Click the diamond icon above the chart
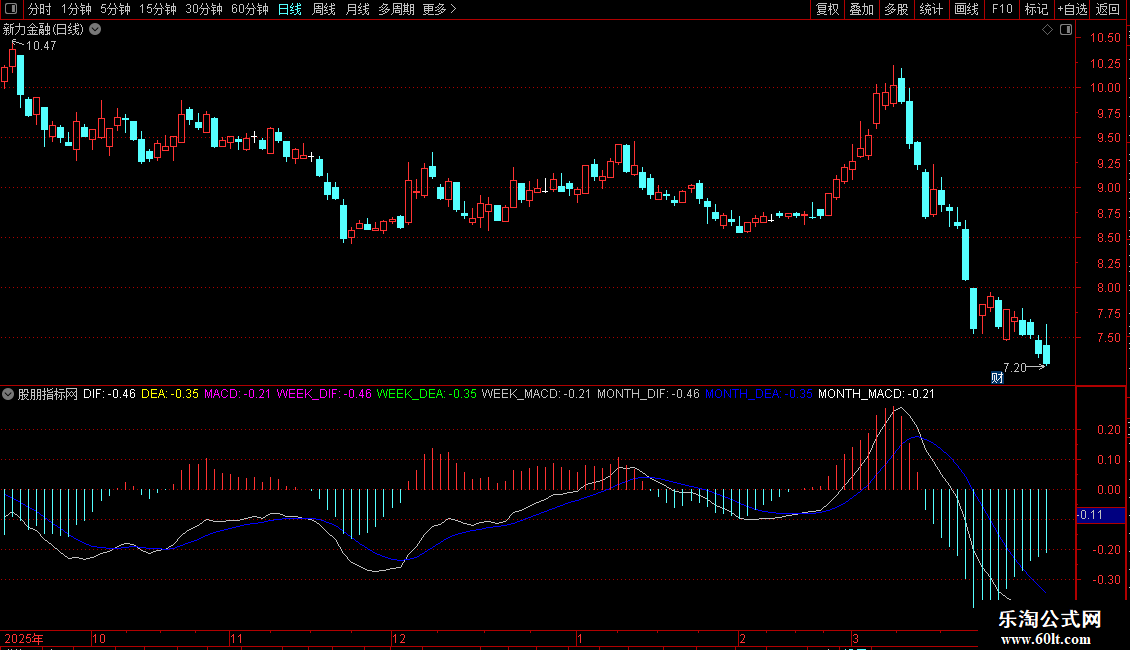This screenshot has height=650, width=1130. click(x=1048, y=30)
